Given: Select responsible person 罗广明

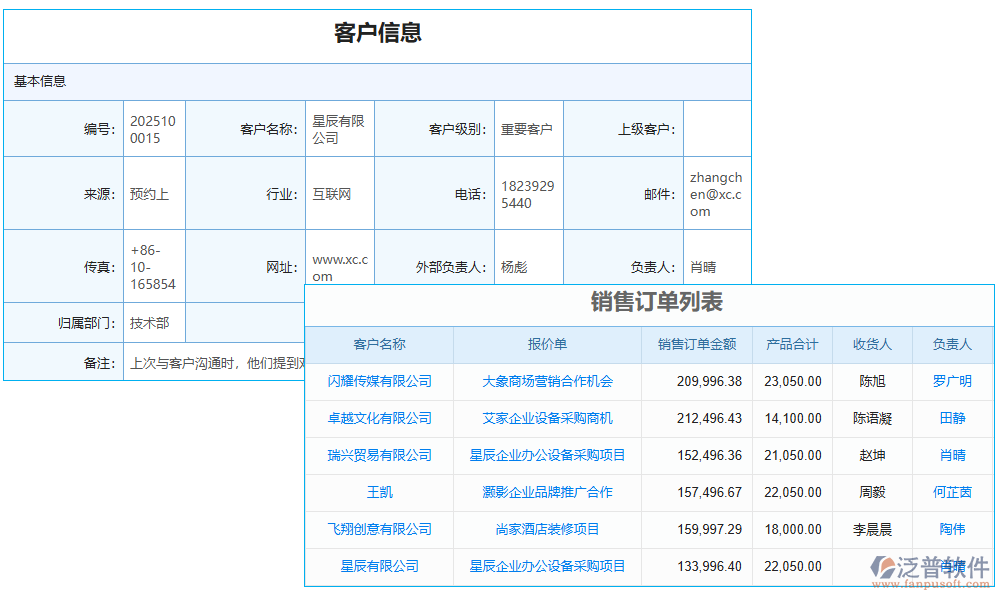Looking at the screenshot, I should [955, 381].
